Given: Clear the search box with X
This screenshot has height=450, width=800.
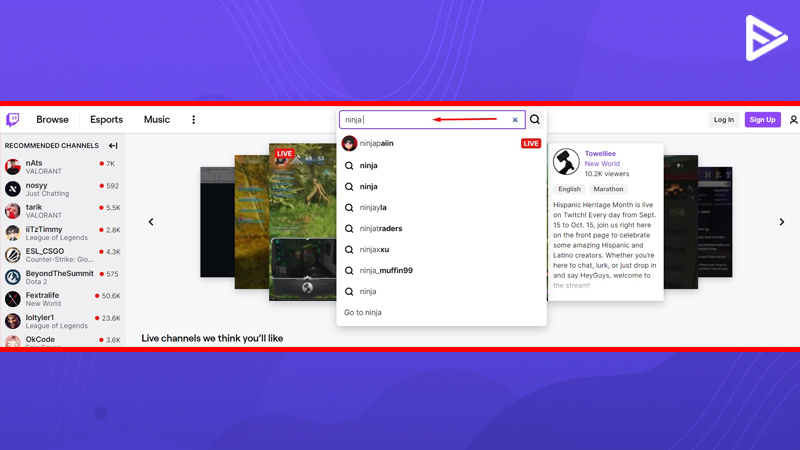Looking at the screenshot, I should 515,119.
